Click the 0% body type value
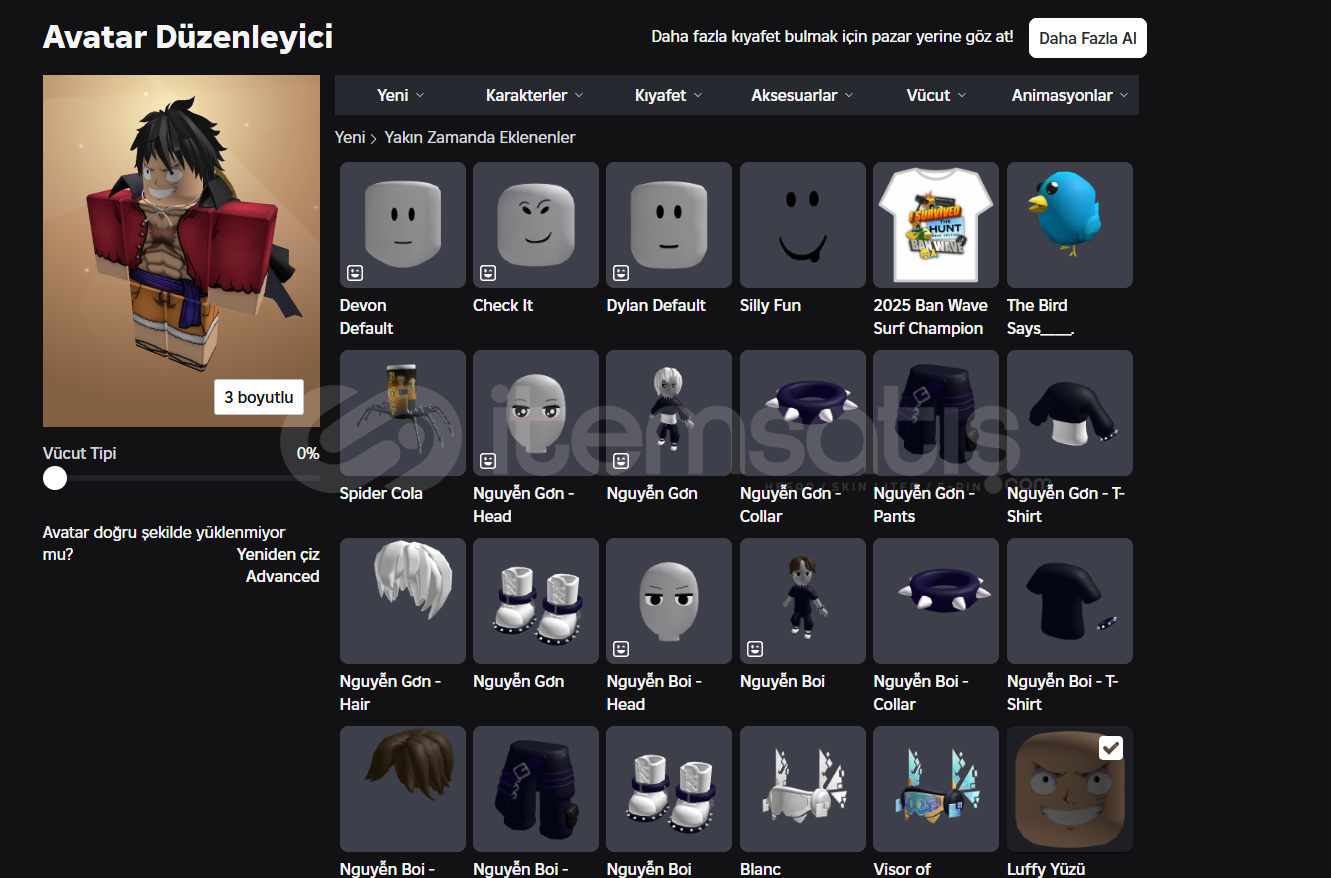 coord(308,453)
